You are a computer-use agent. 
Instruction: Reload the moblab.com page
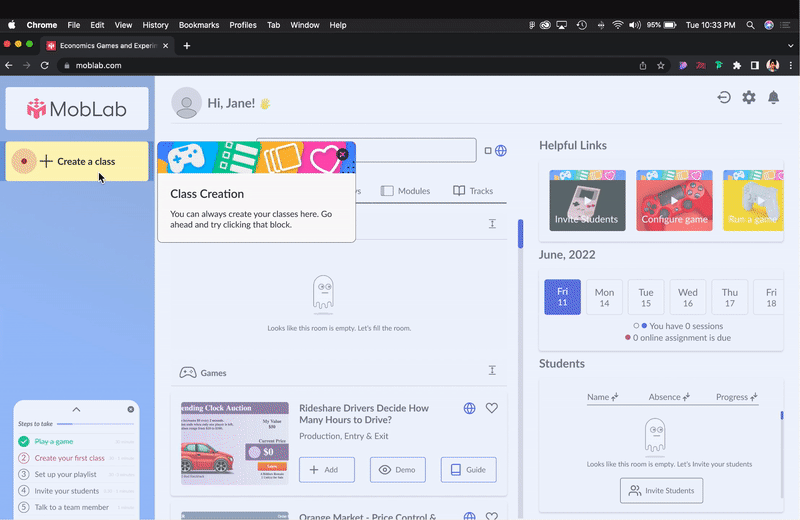click(x=44, y=65)
